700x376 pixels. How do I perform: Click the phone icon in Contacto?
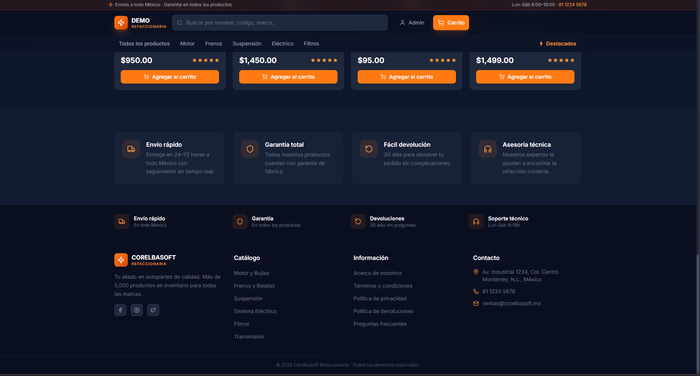point(476,292)
